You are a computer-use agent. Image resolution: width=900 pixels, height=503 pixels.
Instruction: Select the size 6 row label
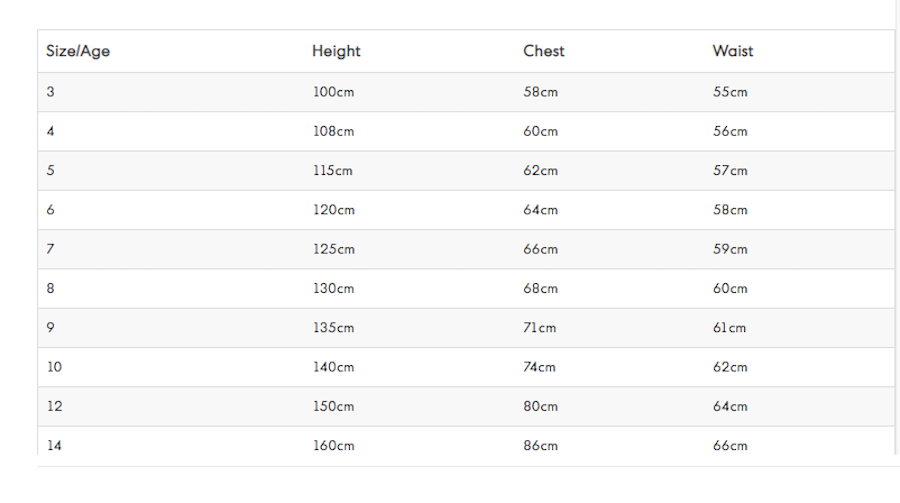pyautogui.click(x=51, y=210)
